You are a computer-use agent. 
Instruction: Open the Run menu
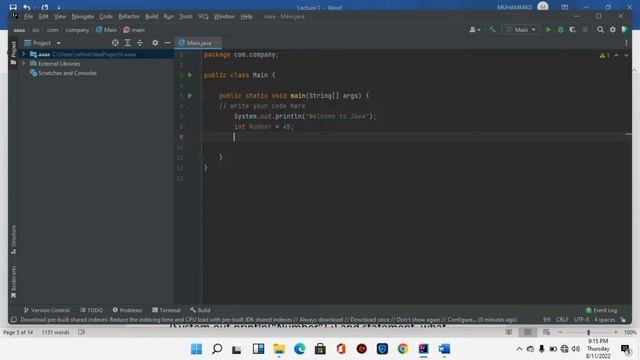tap(169, 17)
